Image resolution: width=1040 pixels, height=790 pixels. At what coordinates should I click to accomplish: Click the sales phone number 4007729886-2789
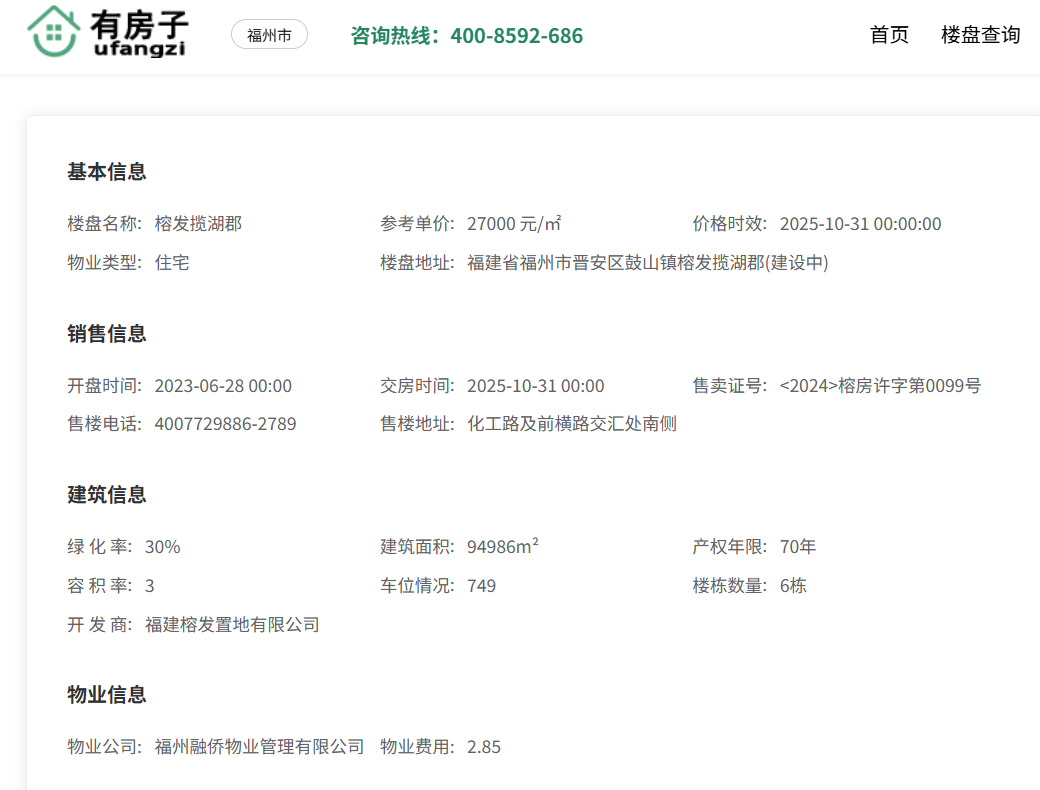point(225,424)
